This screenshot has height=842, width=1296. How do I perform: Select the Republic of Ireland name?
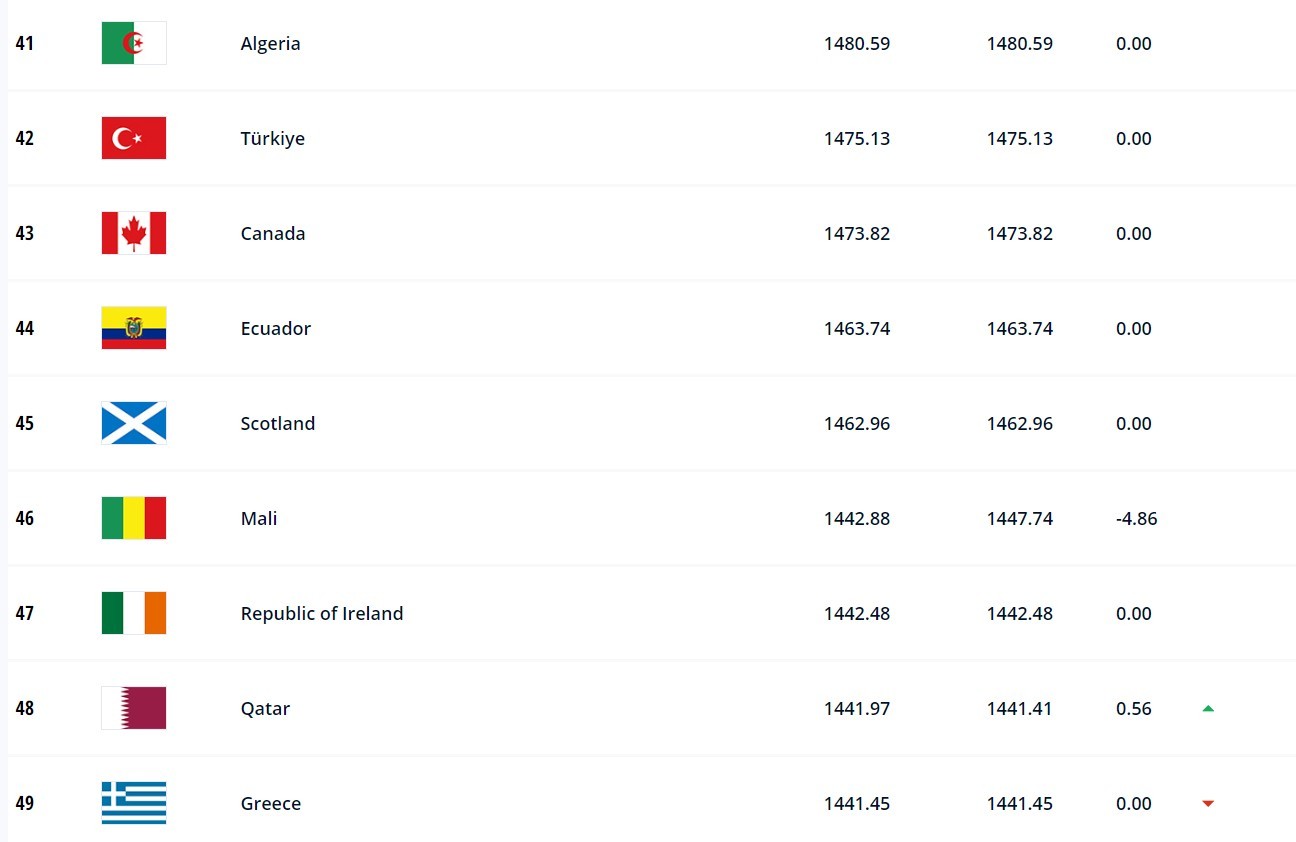322,614
